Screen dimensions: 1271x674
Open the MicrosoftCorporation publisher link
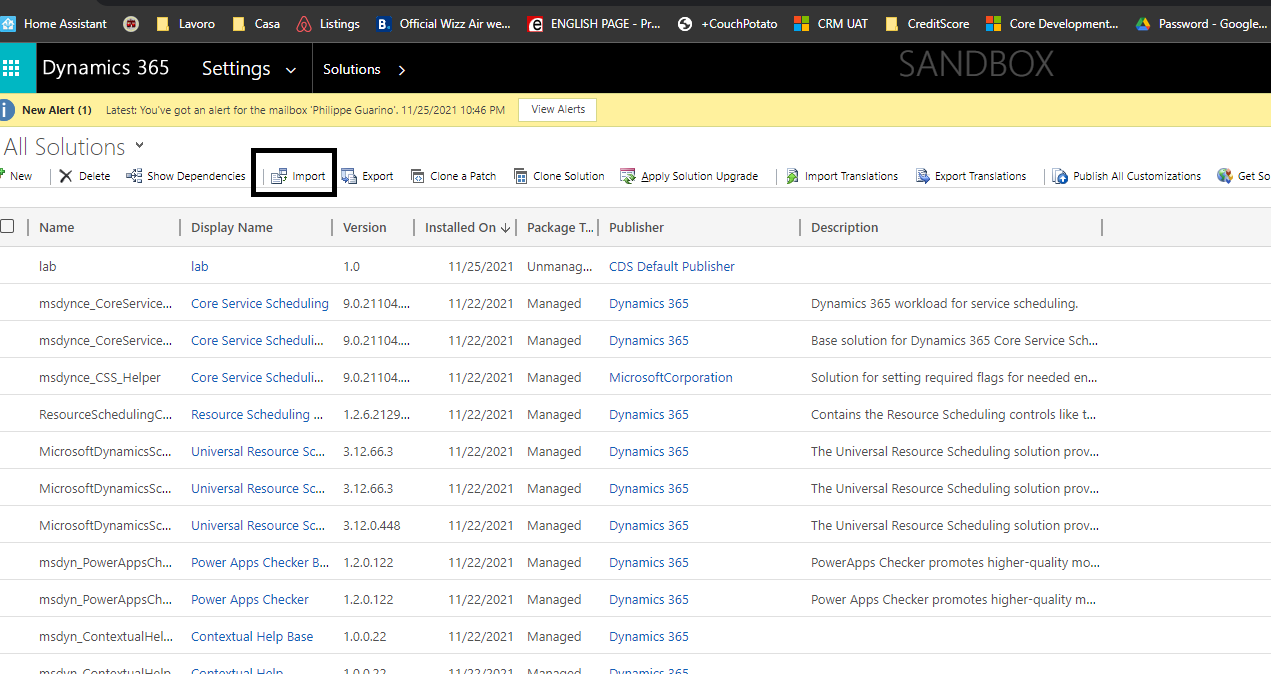[x=671, y=377]
